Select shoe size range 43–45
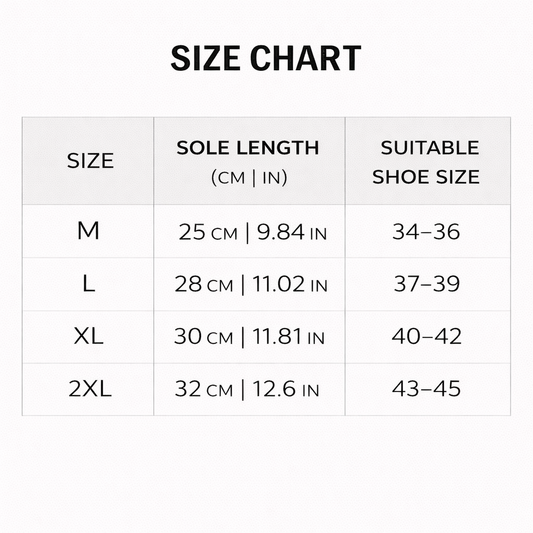The height and width of the screenshot is (533, 533). click(x=426, y=389)
